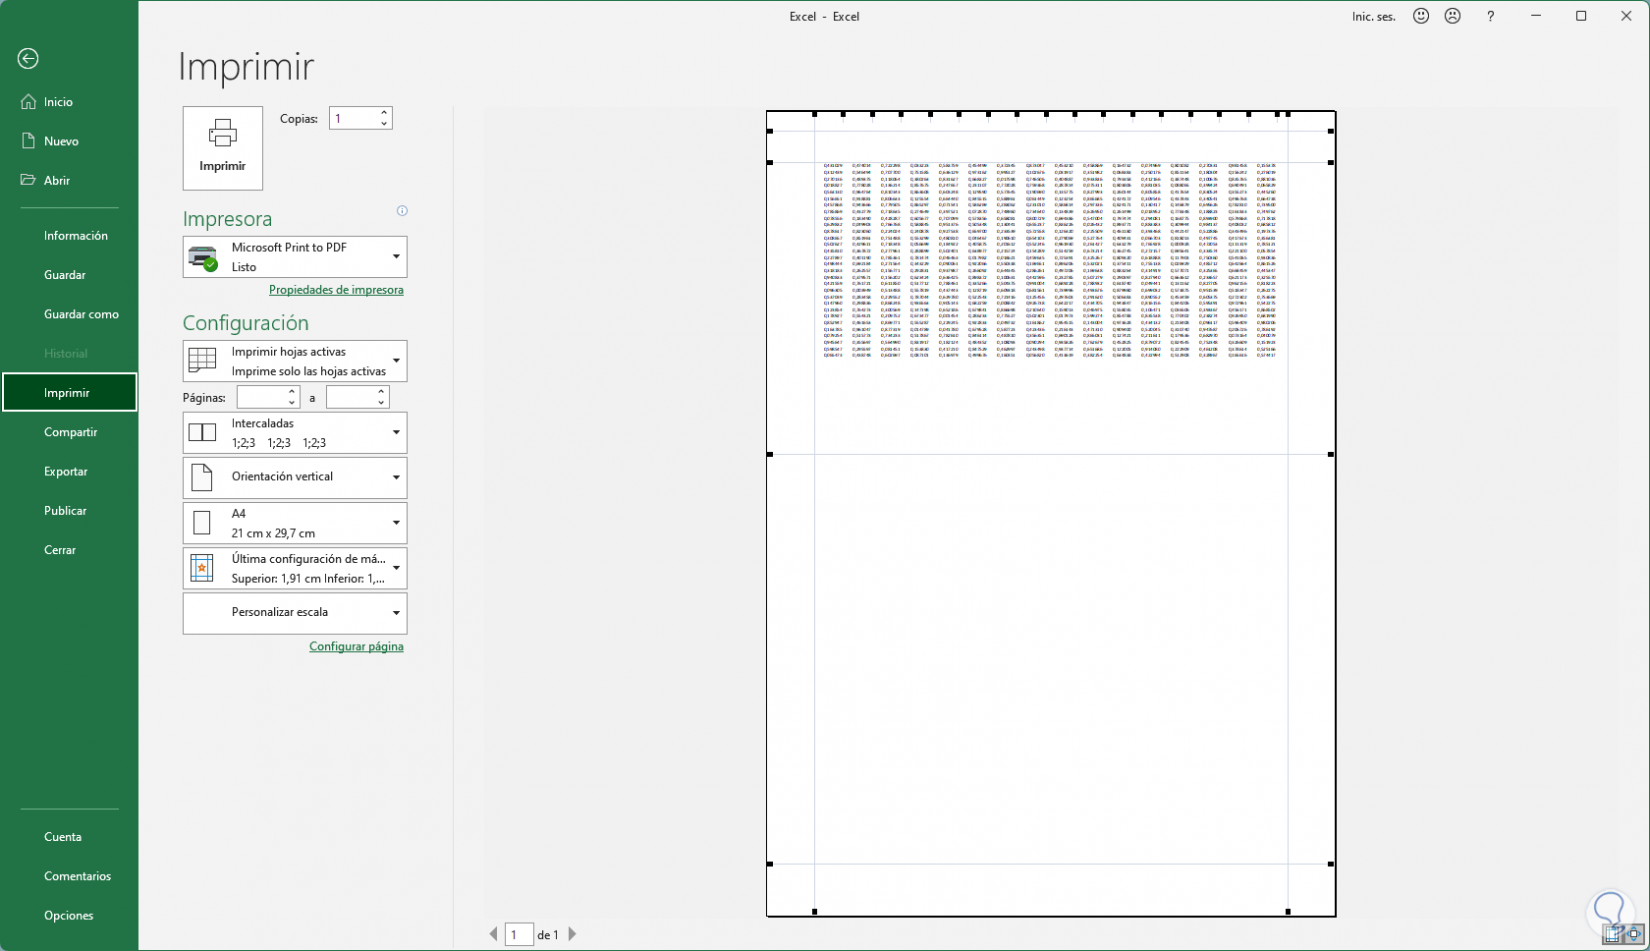Open the Intercaladas collation dropdown
The image size is (1650, 951).
point(295,433)
